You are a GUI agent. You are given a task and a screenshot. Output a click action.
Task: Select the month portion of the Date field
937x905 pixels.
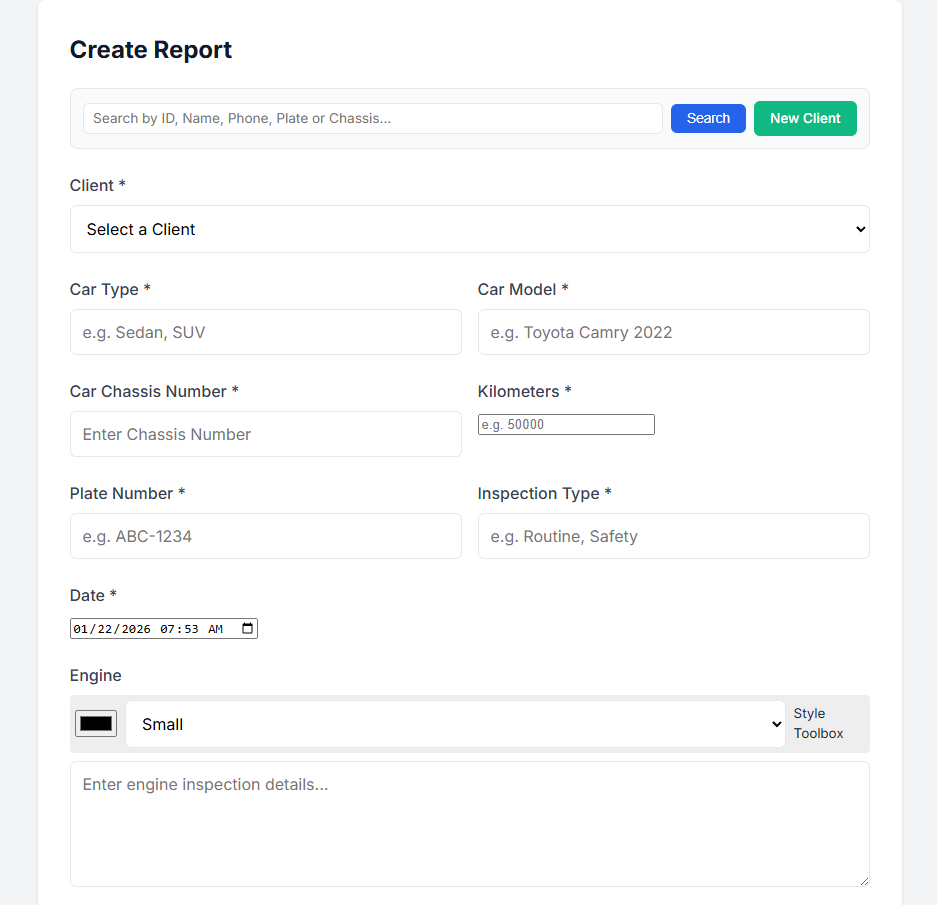(x=80, y=628)
